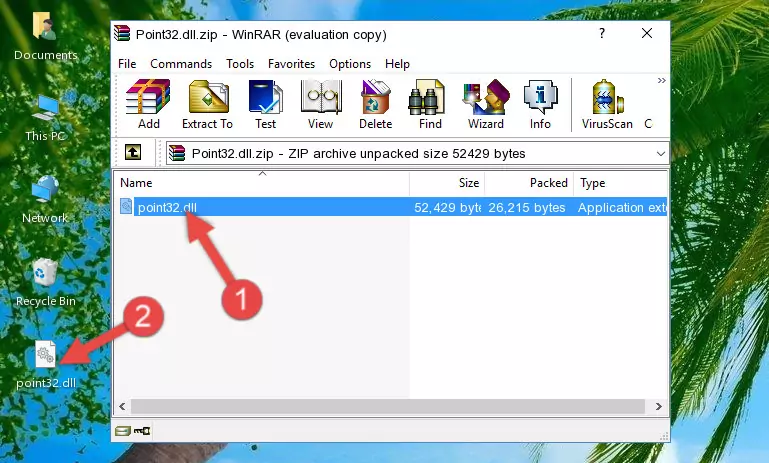The image size is (769, 463).
Task: Select the This PC desktop icon
Action: click(x=46, y=118)
